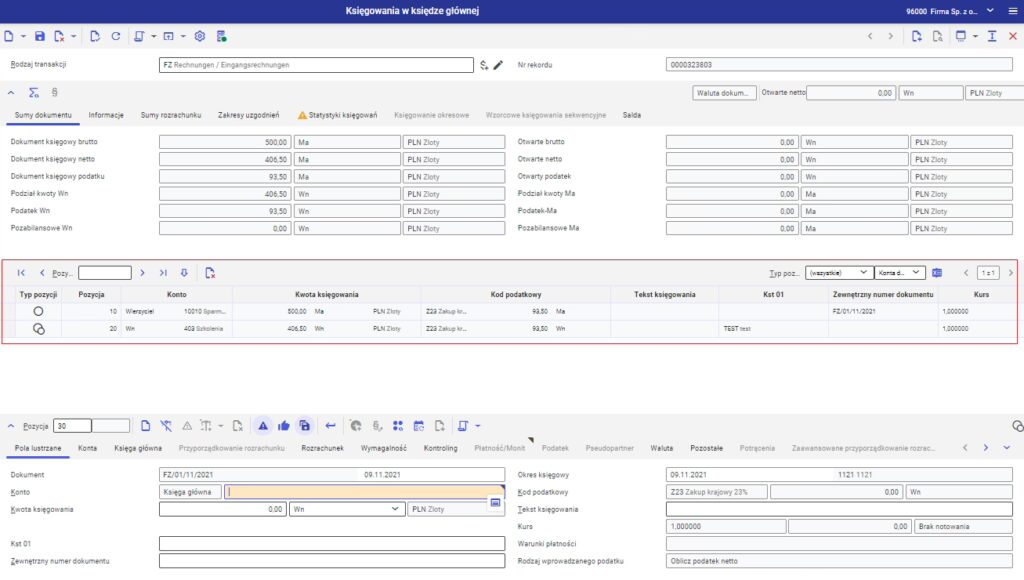Open the Typ pozycji (wszystkie) dropdown
The image size is (1024, 580).
pos(837,272)
